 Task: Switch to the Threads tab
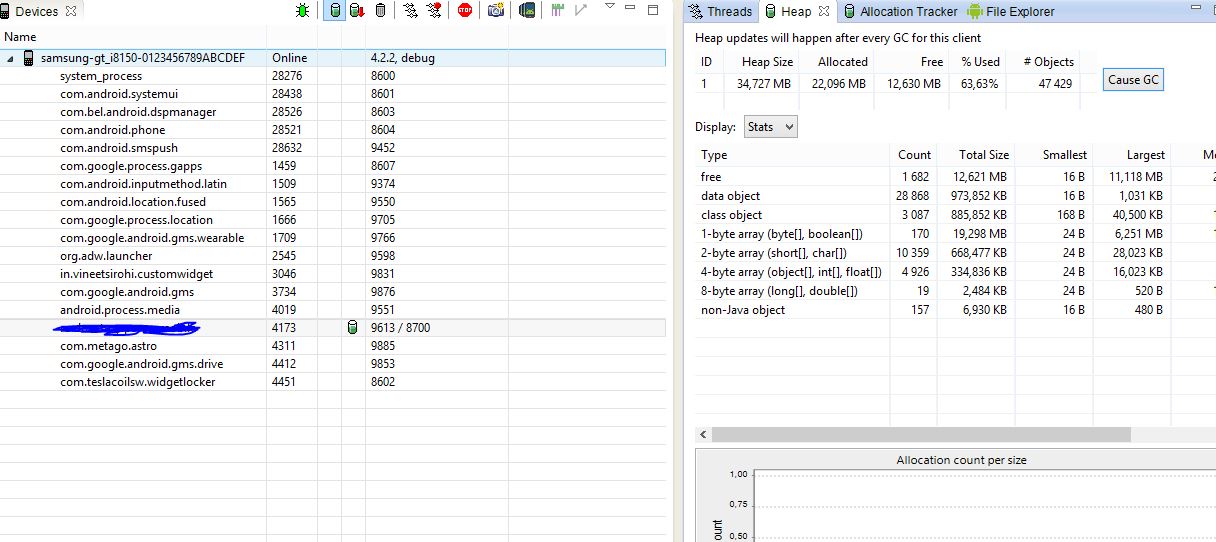[x=720, y=11]
